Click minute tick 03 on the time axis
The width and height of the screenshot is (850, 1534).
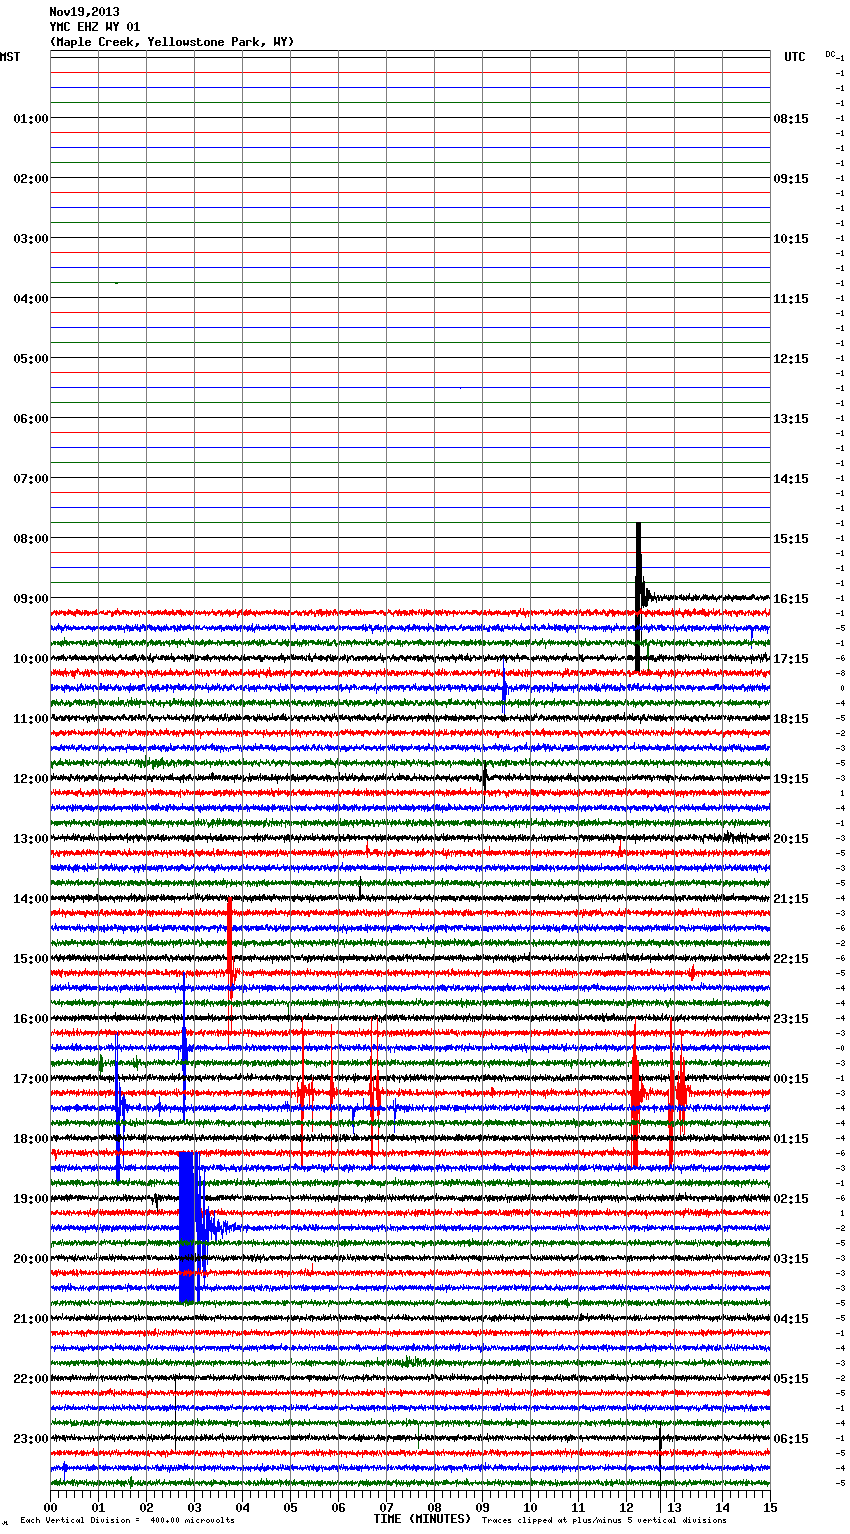click(x=195, y=1507)
